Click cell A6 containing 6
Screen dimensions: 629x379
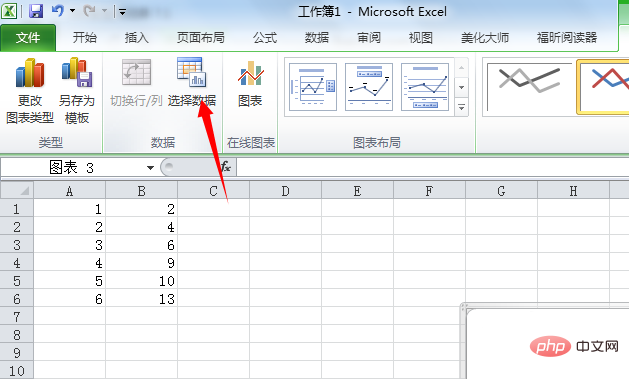[69, 299]
